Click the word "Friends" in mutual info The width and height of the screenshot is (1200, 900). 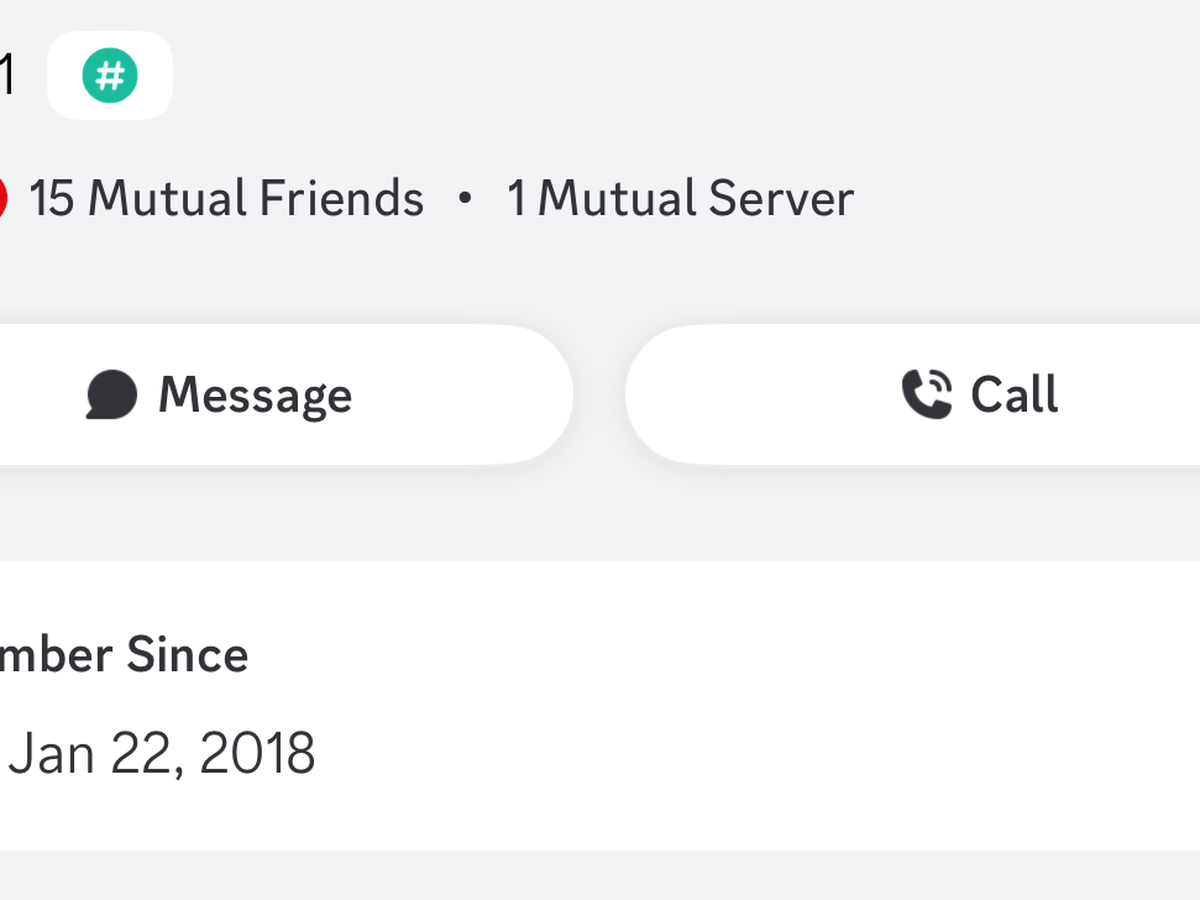coord(341,198)
